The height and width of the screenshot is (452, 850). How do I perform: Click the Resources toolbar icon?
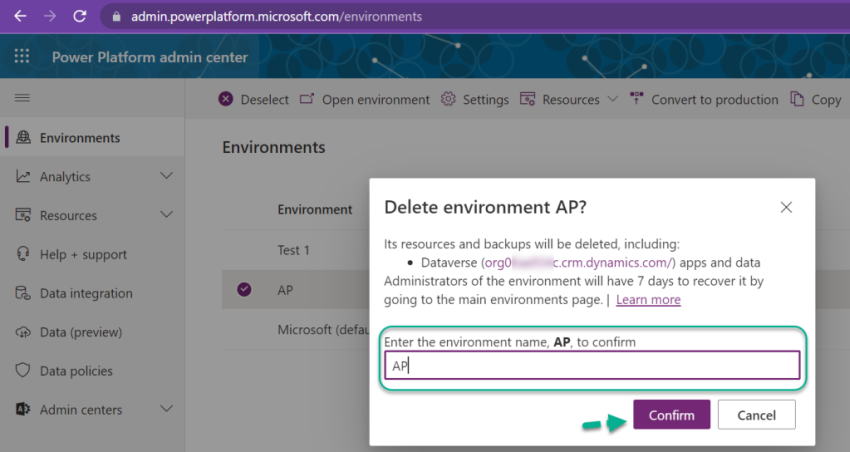527,99
